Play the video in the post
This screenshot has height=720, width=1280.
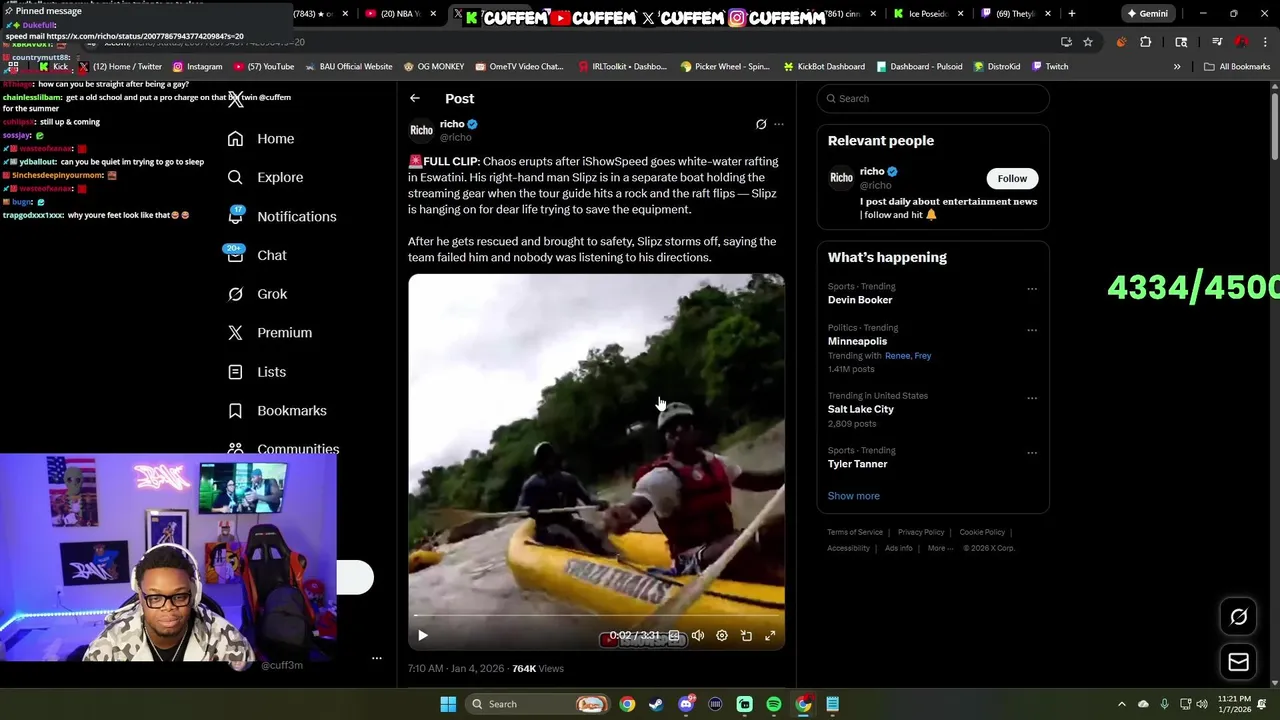423,635
